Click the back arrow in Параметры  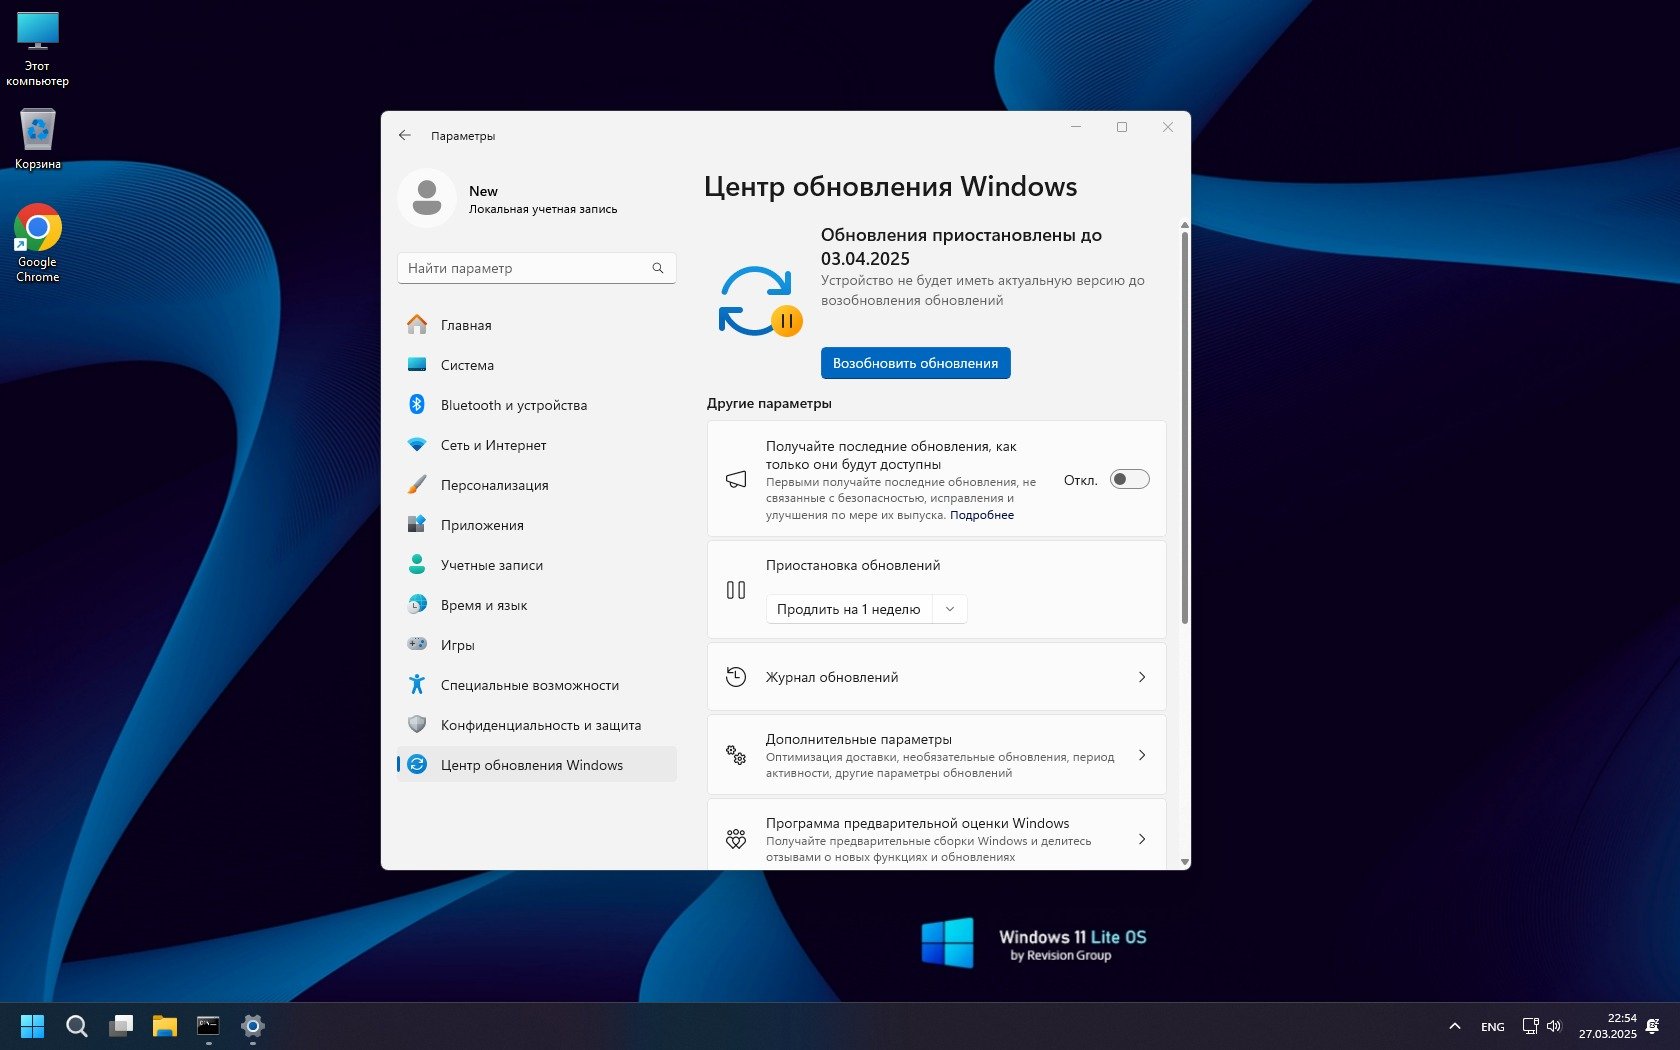[404, 135]
